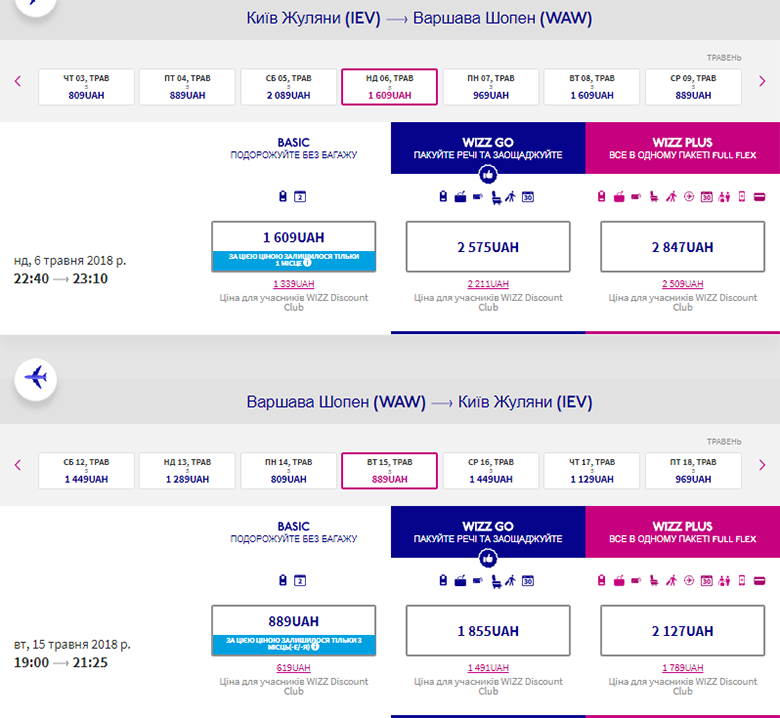The height and width of the screenshot is (718, 780).
Task: Click info icon in outbound 1 609UAH seat notice
Action: [336, 266]
